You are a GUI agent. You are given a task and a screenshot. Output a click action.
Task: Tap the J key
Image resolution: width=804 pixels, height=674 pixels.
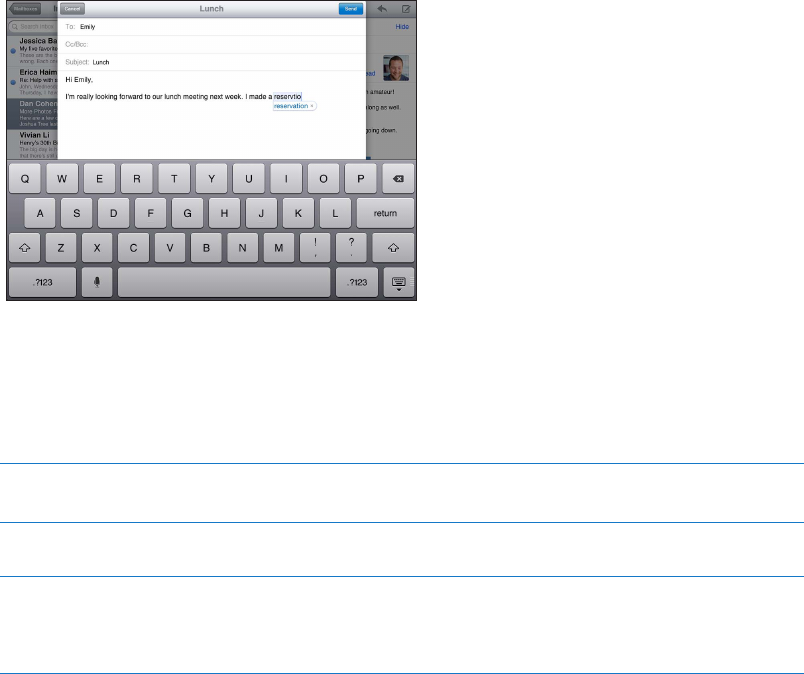point(262,213)
